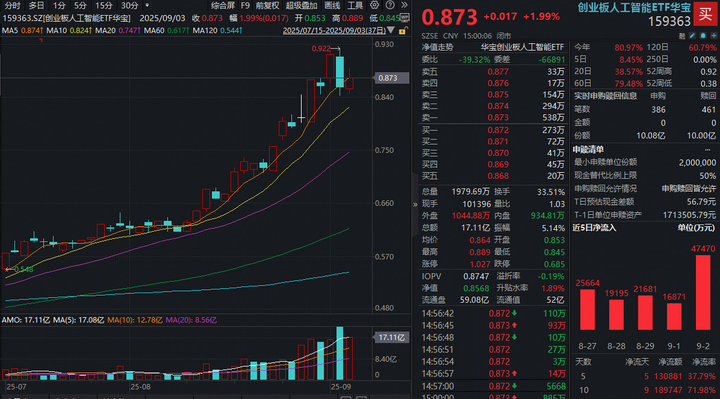Viewport: 720px width, 399px height.
Task: Click the MA20 0.747 indicator label
Action: [x=118, y=30]
